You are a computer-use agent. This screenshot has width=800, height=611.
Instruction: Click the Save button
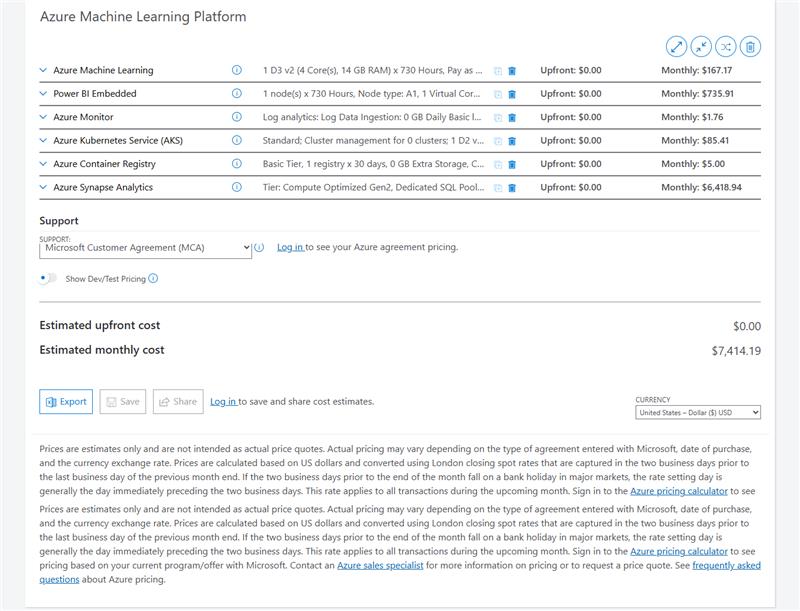coord(123,402)
